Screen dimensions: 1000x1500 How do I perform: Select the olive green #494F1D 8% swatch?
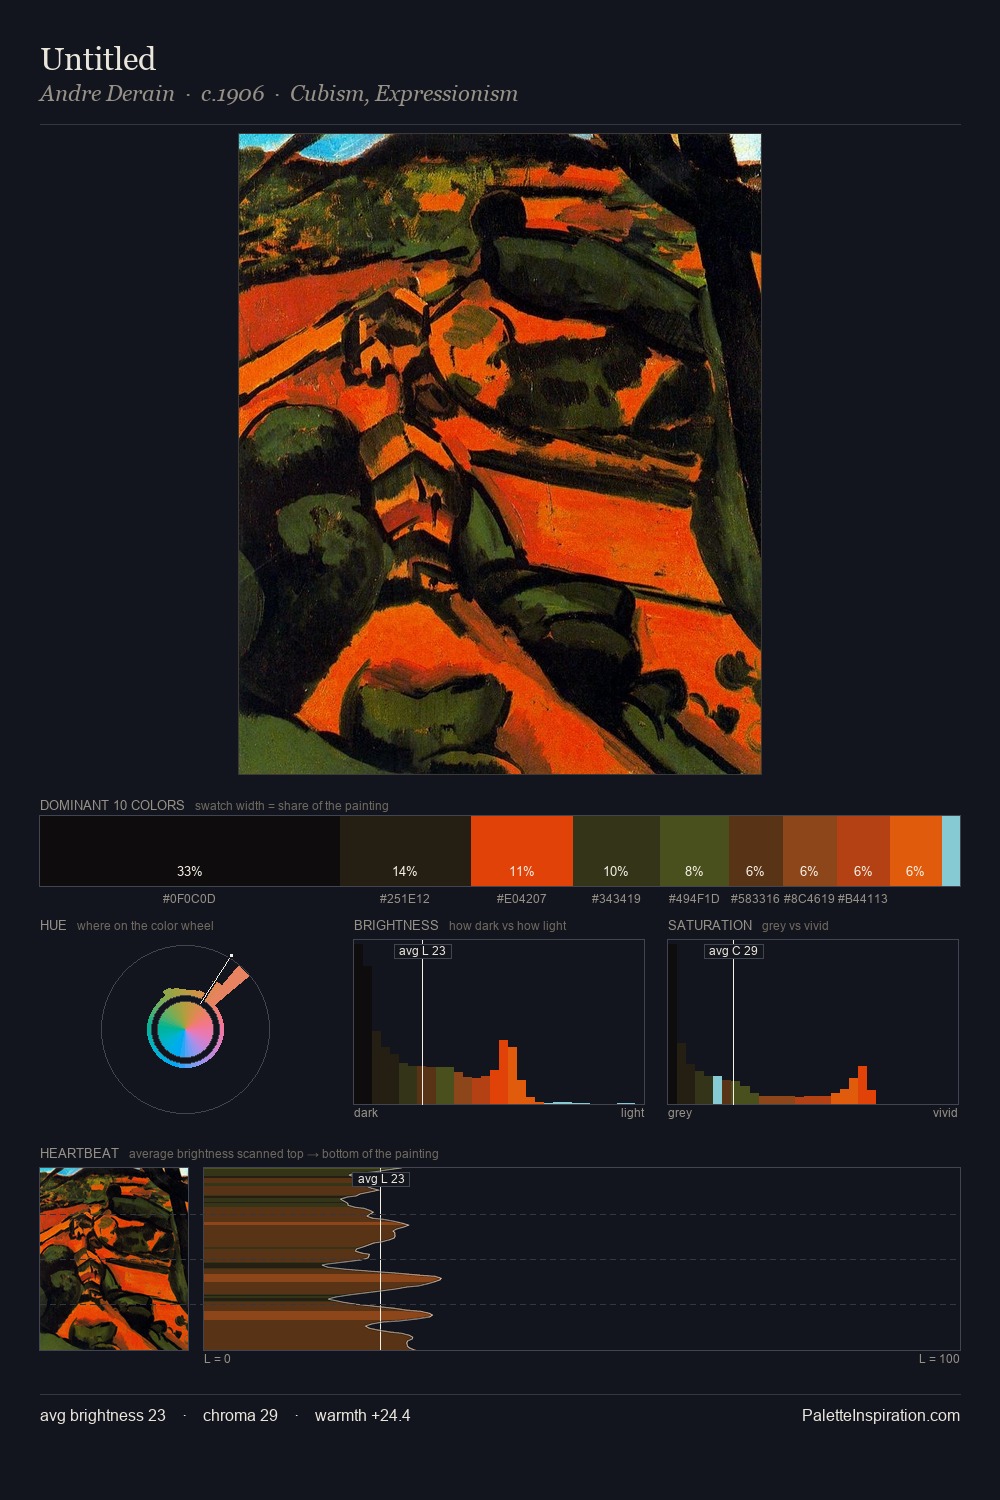(694, 851)
